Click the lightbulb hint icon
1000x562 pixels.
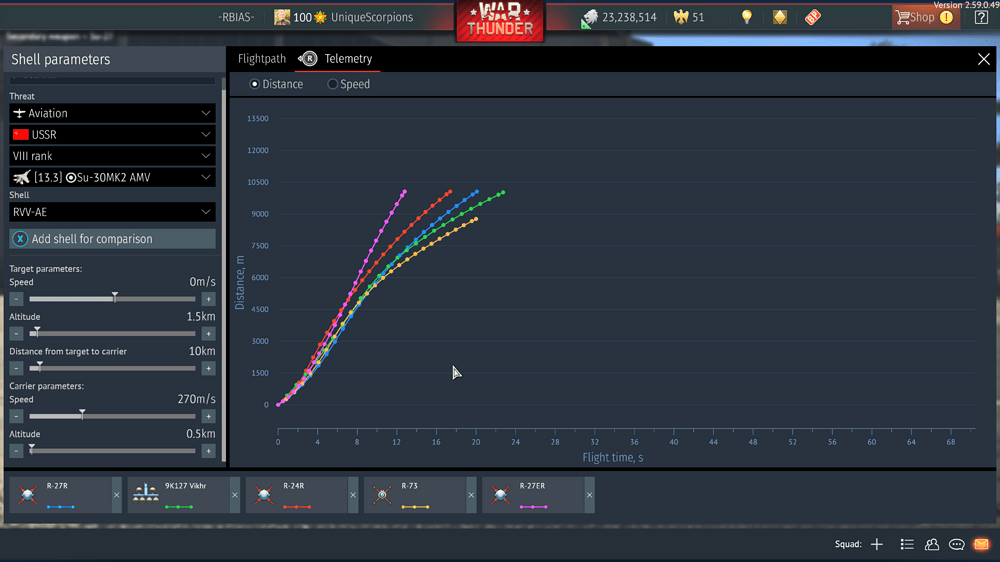point(746,17)
